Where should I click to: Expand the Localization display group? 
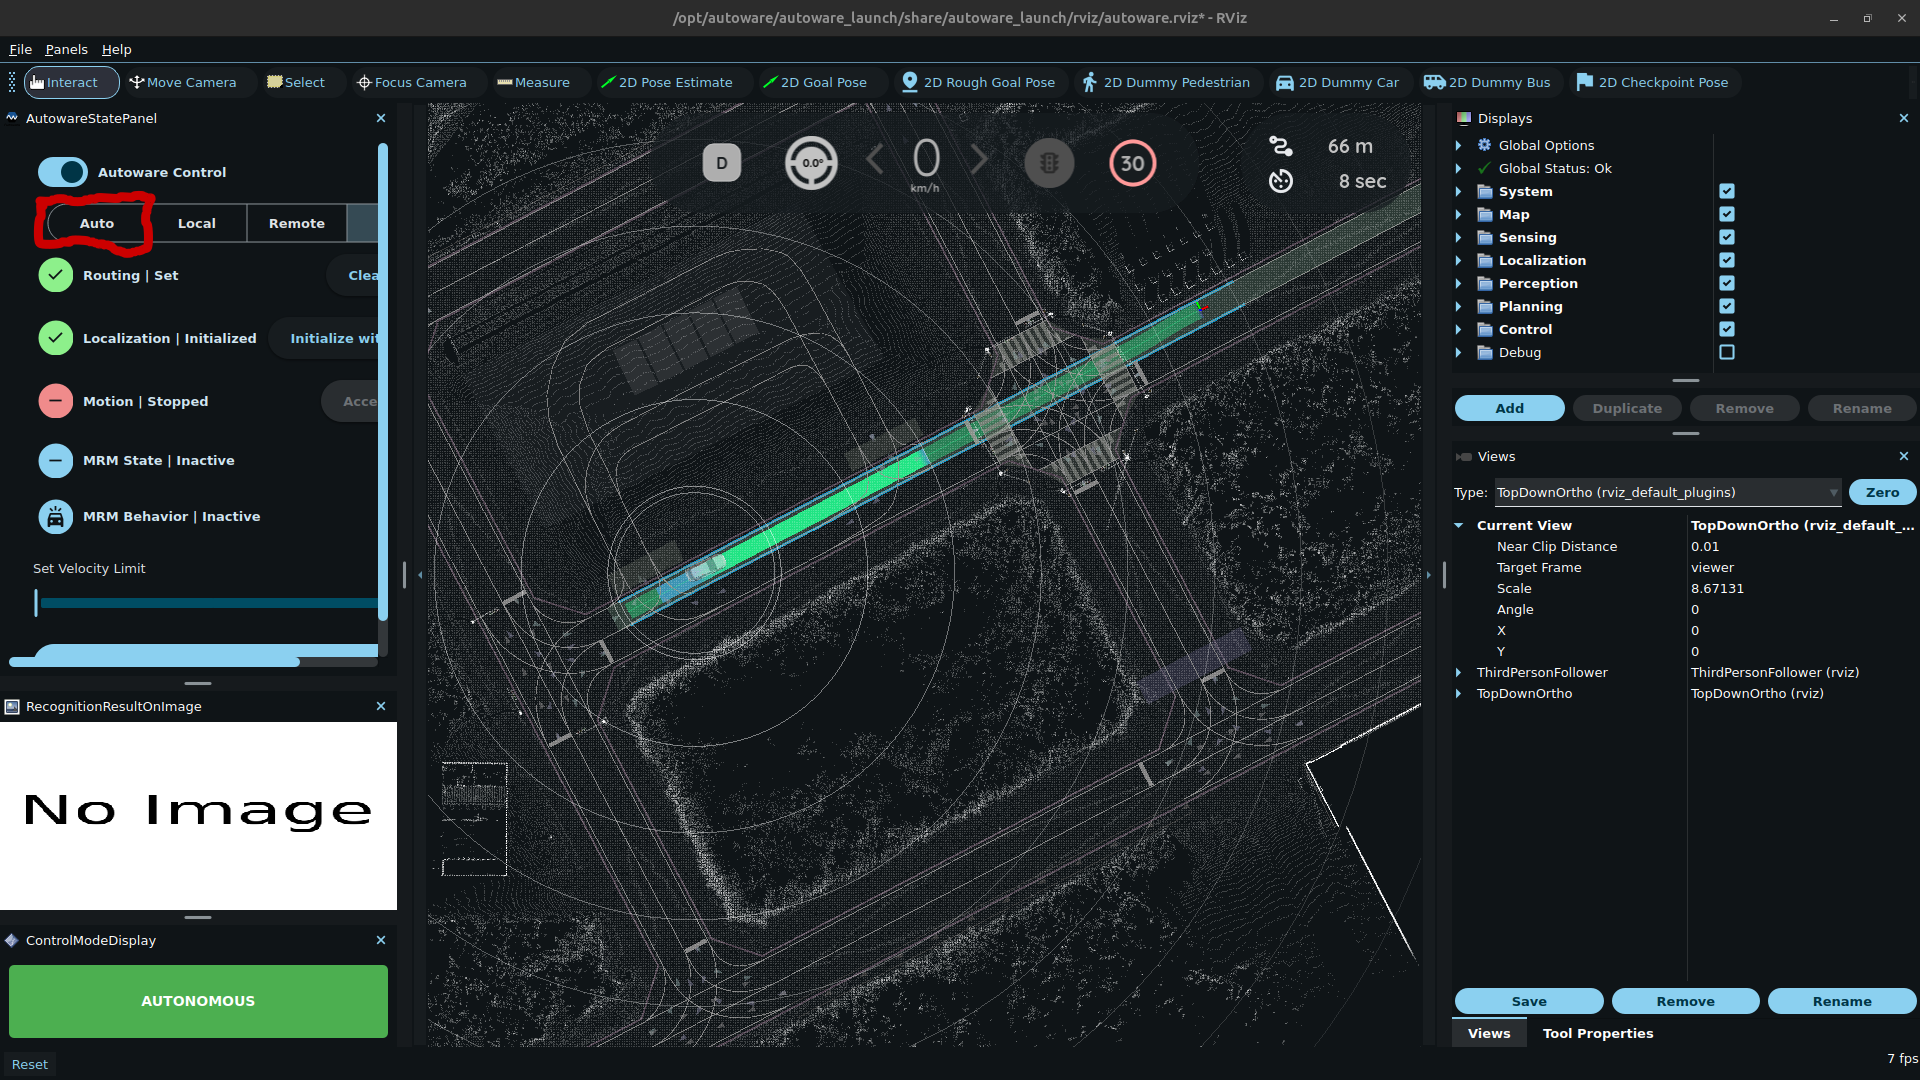(x=1459, y=260)
